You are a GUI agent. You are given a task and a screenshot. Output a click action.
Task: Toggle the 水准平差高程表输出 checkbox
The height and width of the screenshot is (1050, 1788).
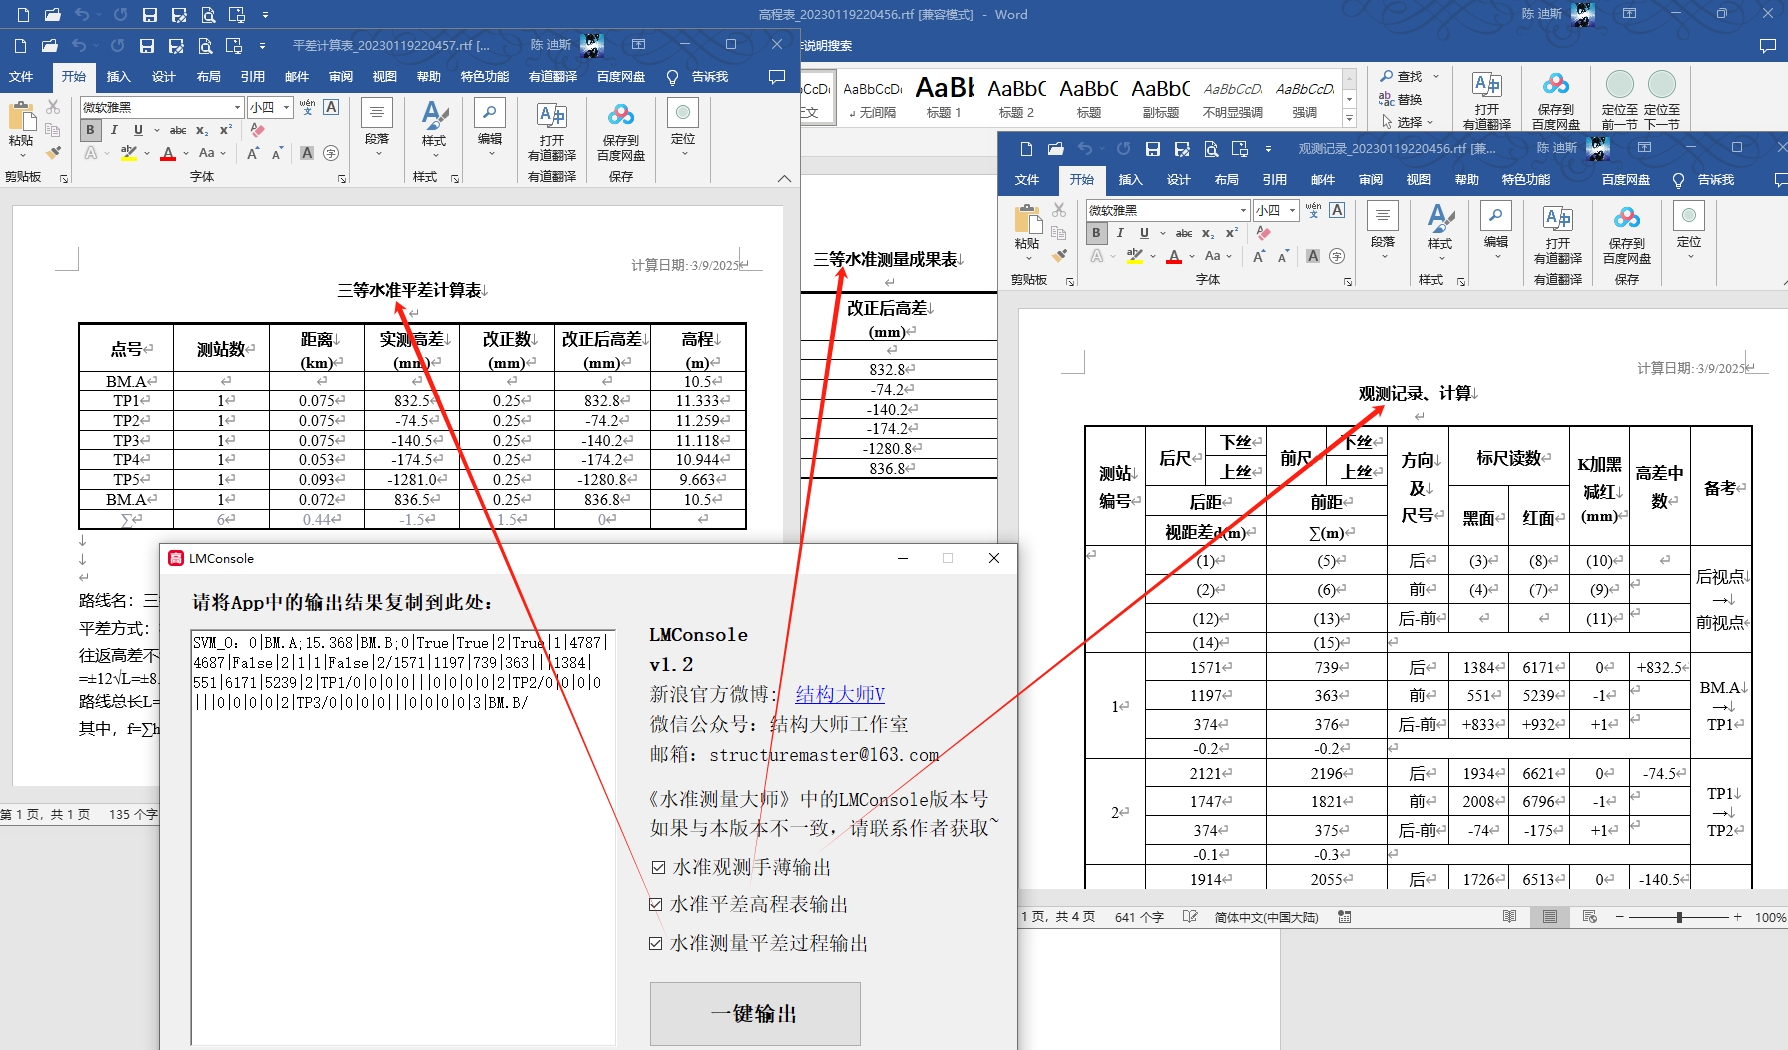656,904
